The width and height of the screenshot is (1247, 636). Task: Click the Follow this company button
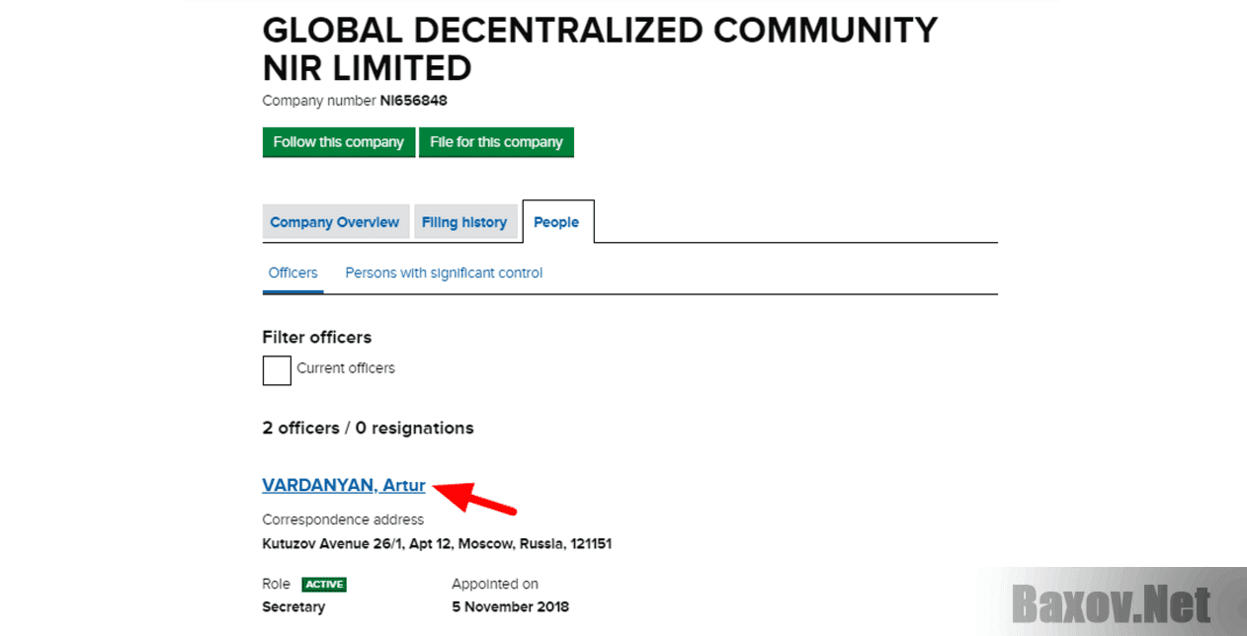point(338,142)
